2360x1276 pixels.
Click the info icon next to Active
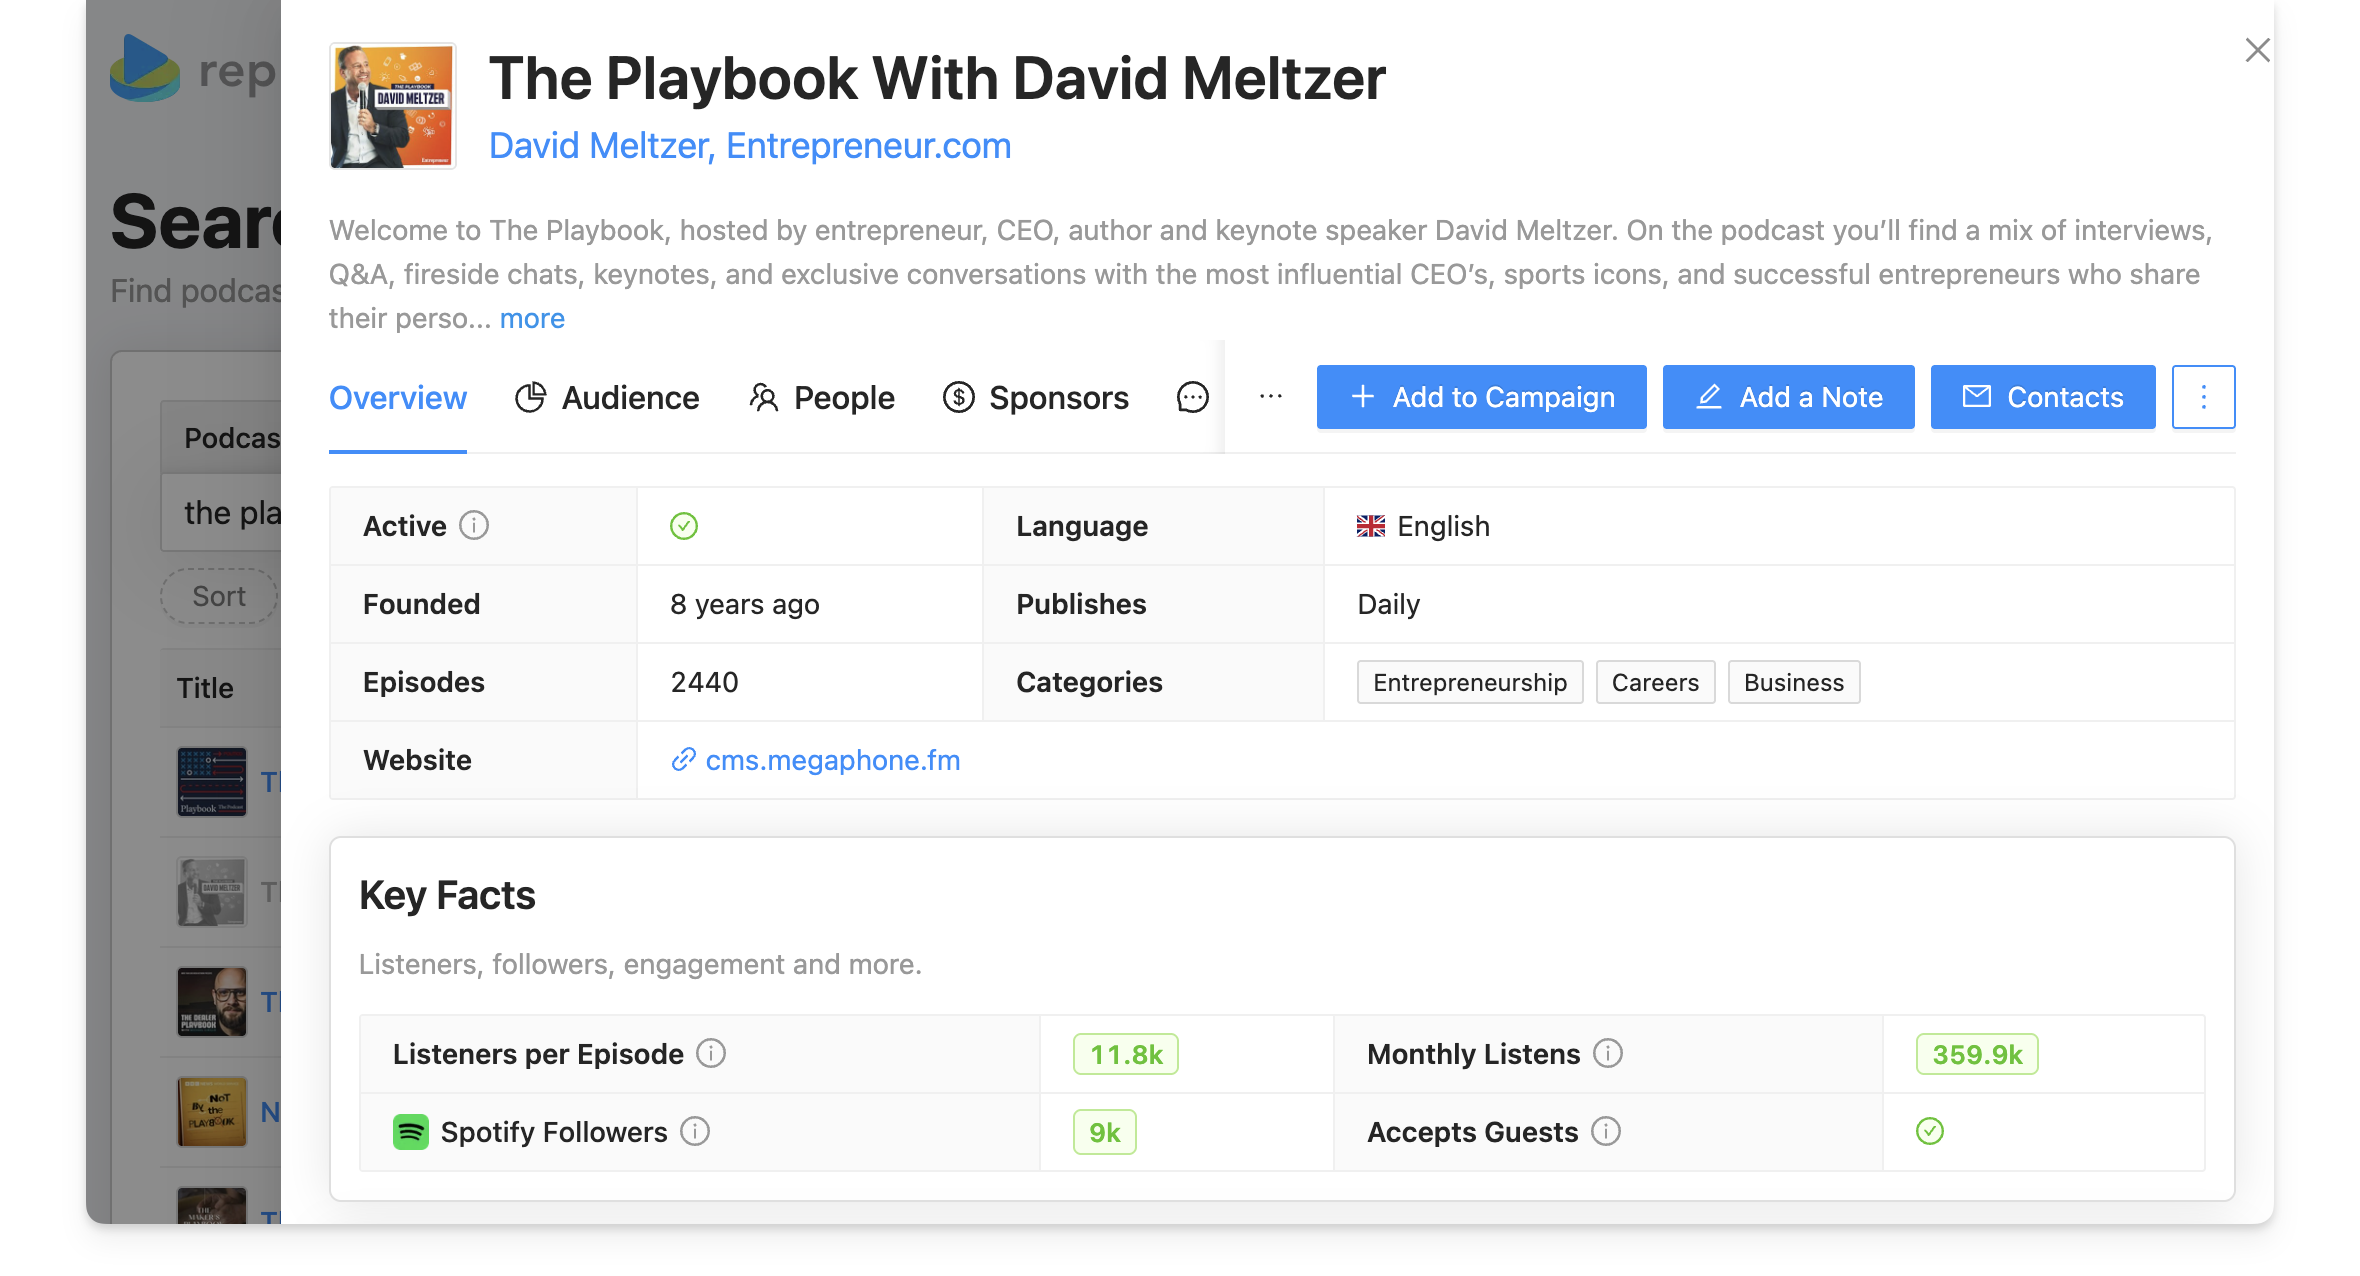(473, 525)
